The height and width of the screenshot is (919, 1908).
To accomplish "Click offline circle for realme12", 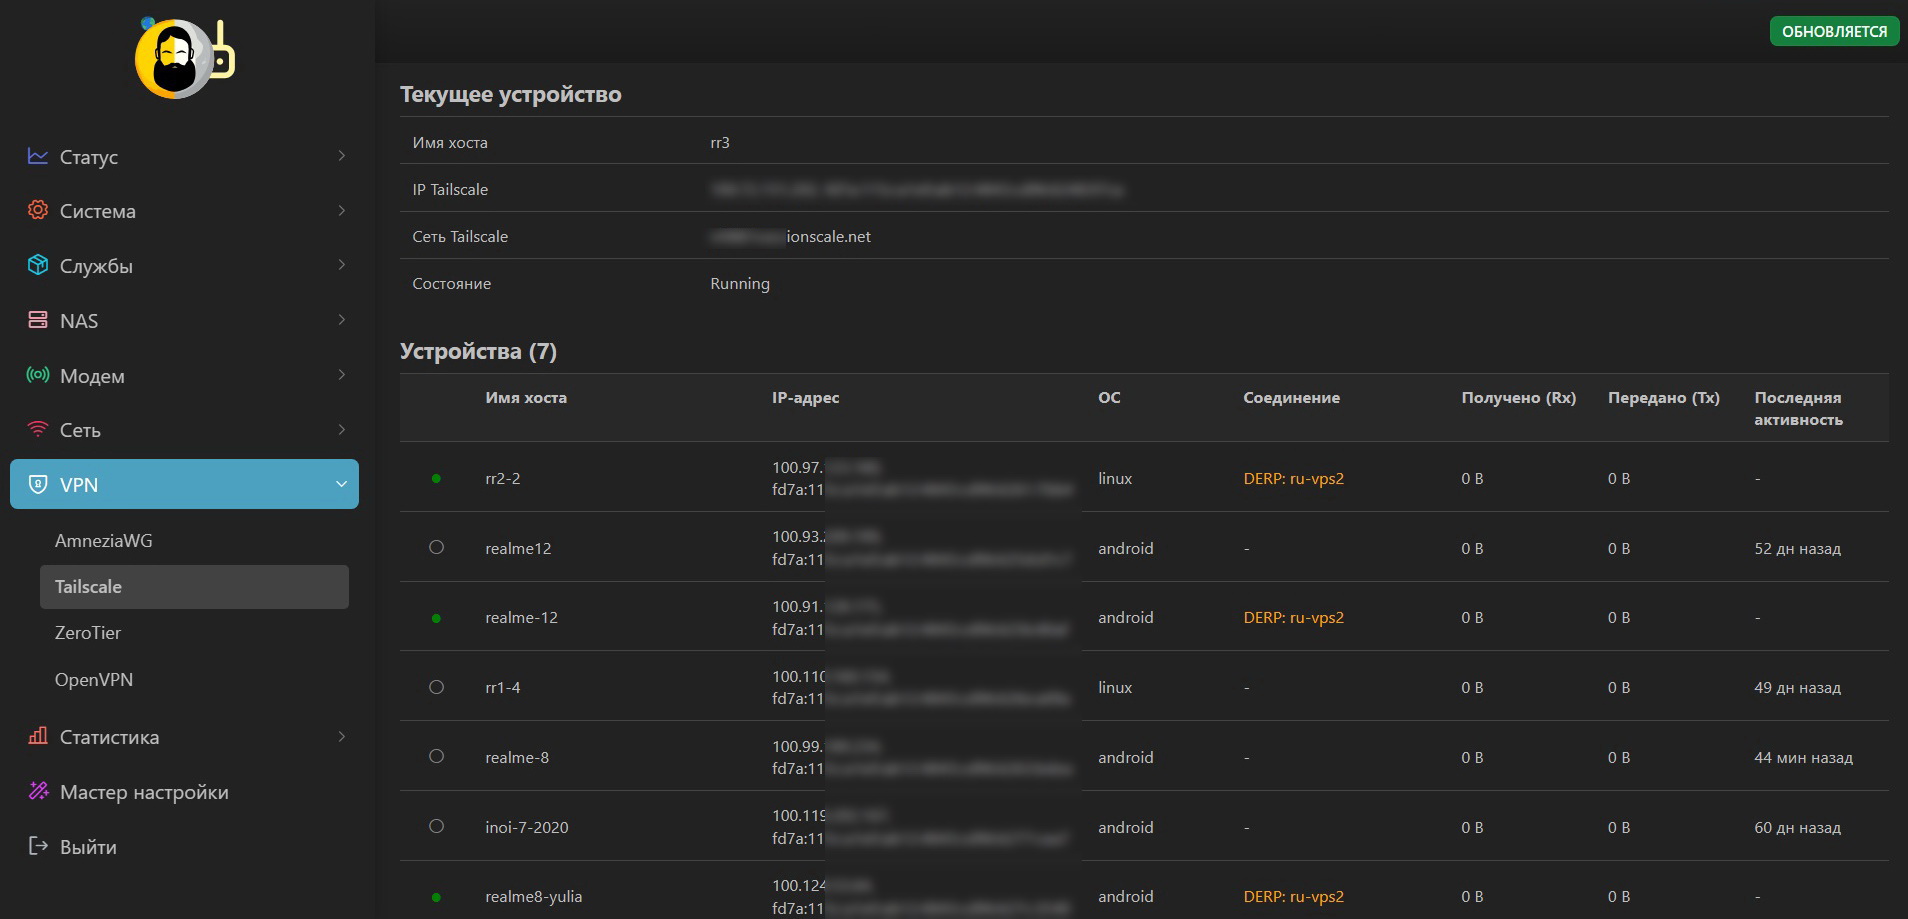I will 436,547.
